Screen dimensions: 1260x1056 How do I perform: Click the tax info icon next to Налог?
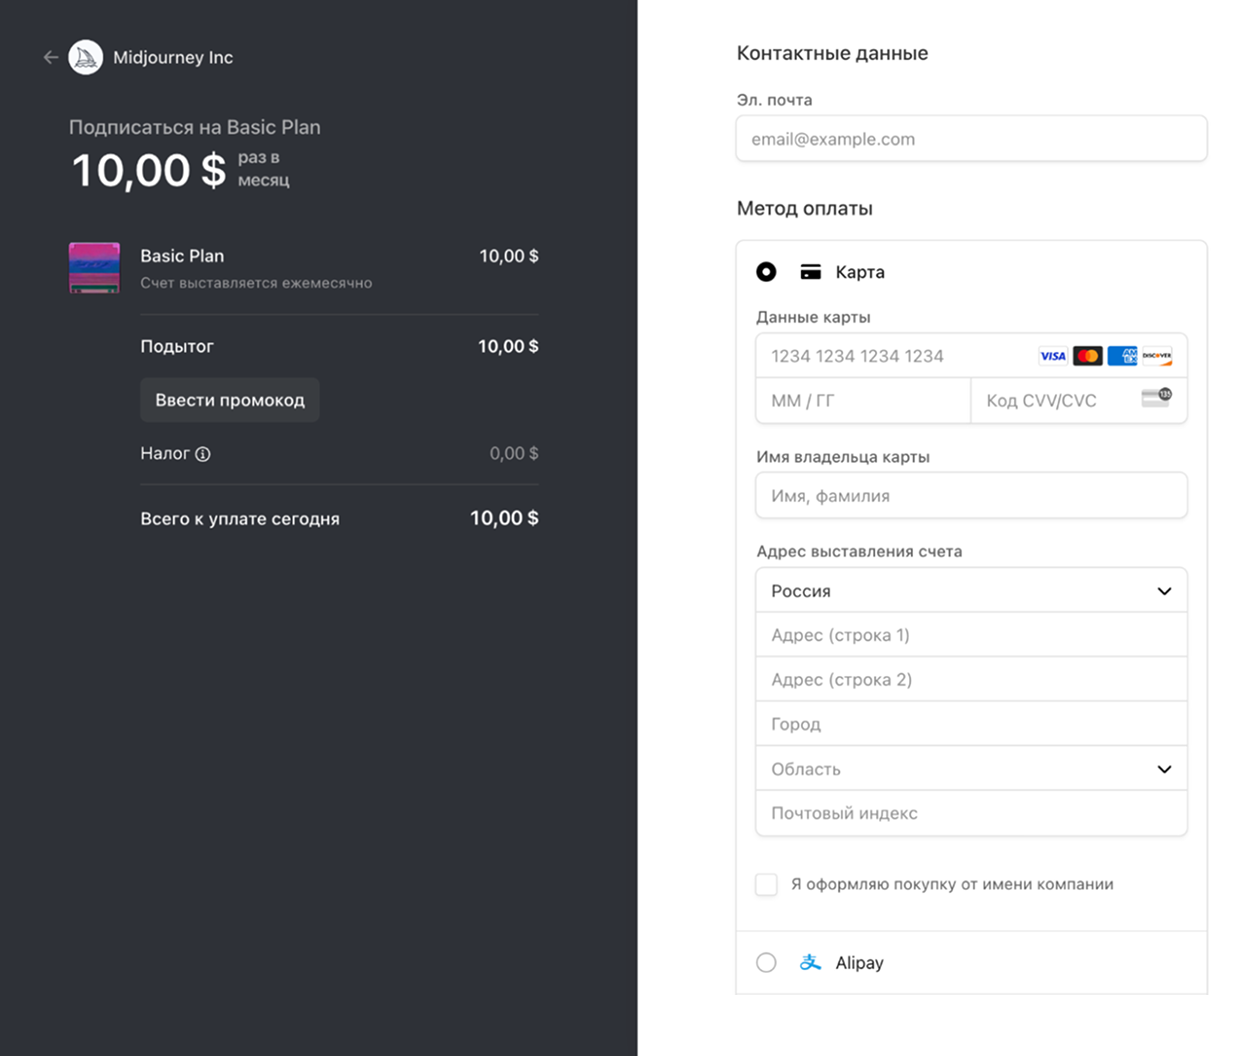click(203, 454)
